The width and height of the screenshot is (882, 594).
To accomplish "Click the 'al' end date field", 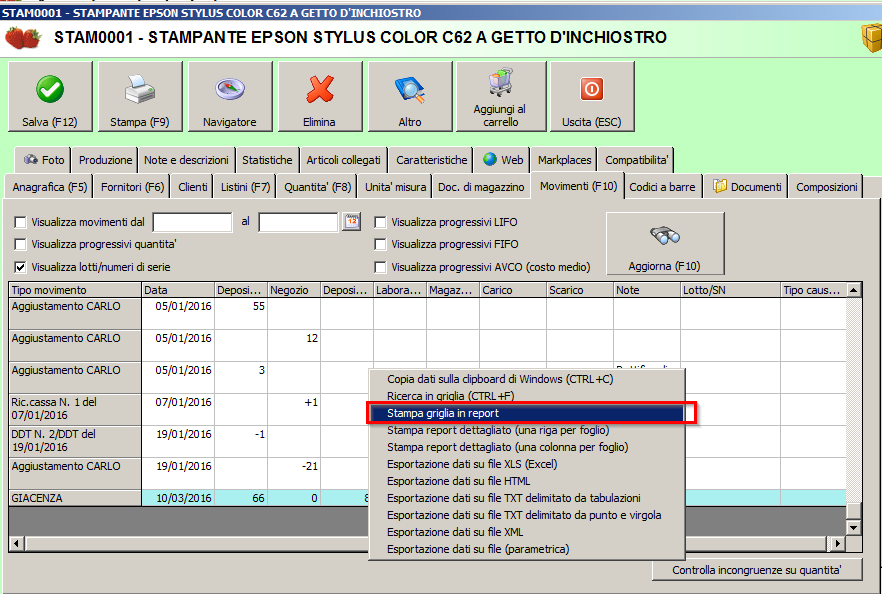I will (x=298, y=222).
